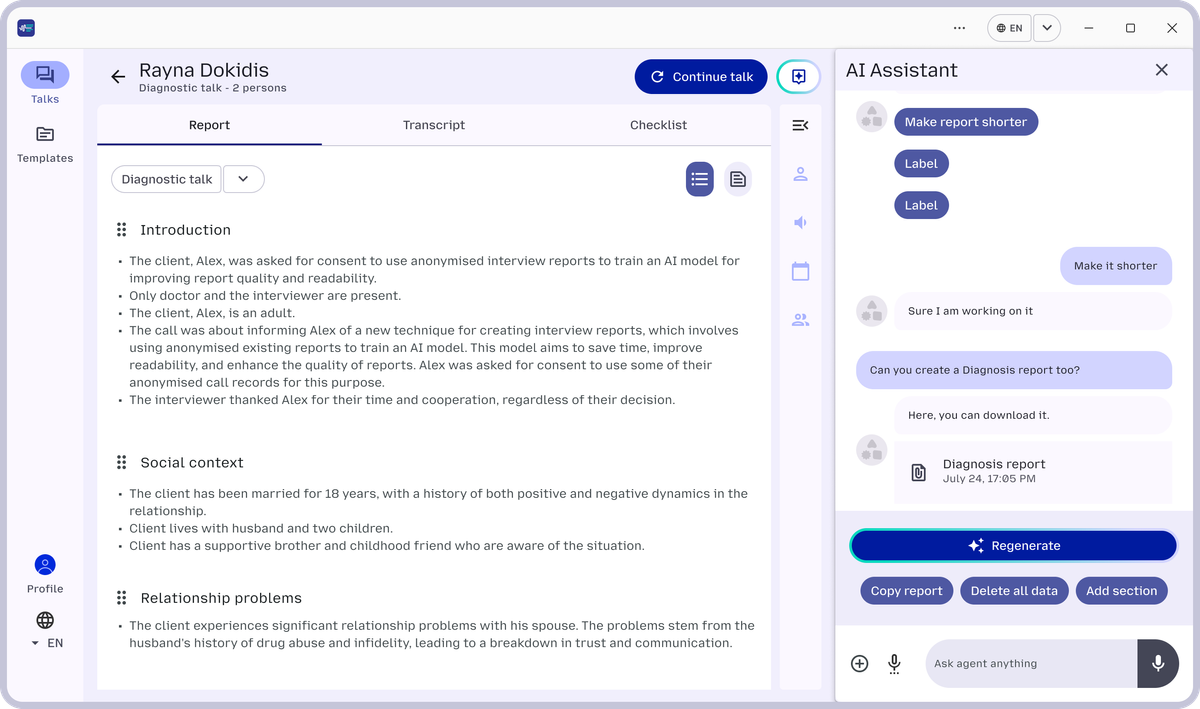Open the language selector chevron in titlebar
The image size is (1200, 709).
coord(1046,28)
